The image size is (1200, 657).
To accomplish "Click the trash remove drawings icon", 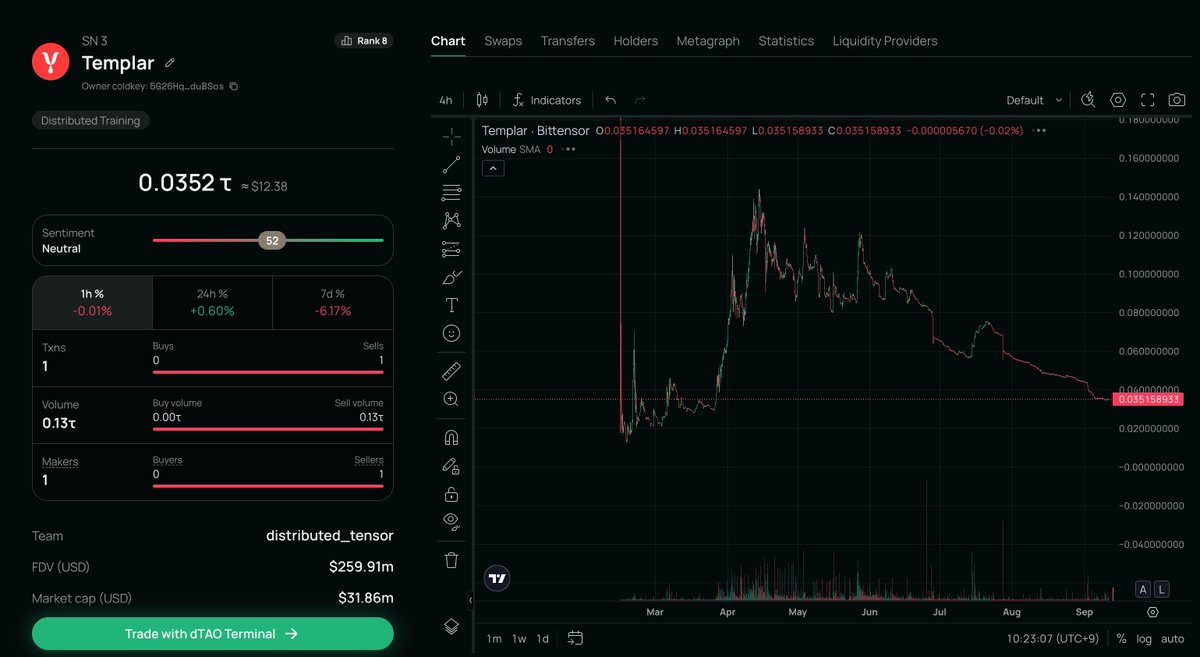I will pos(451,560).
